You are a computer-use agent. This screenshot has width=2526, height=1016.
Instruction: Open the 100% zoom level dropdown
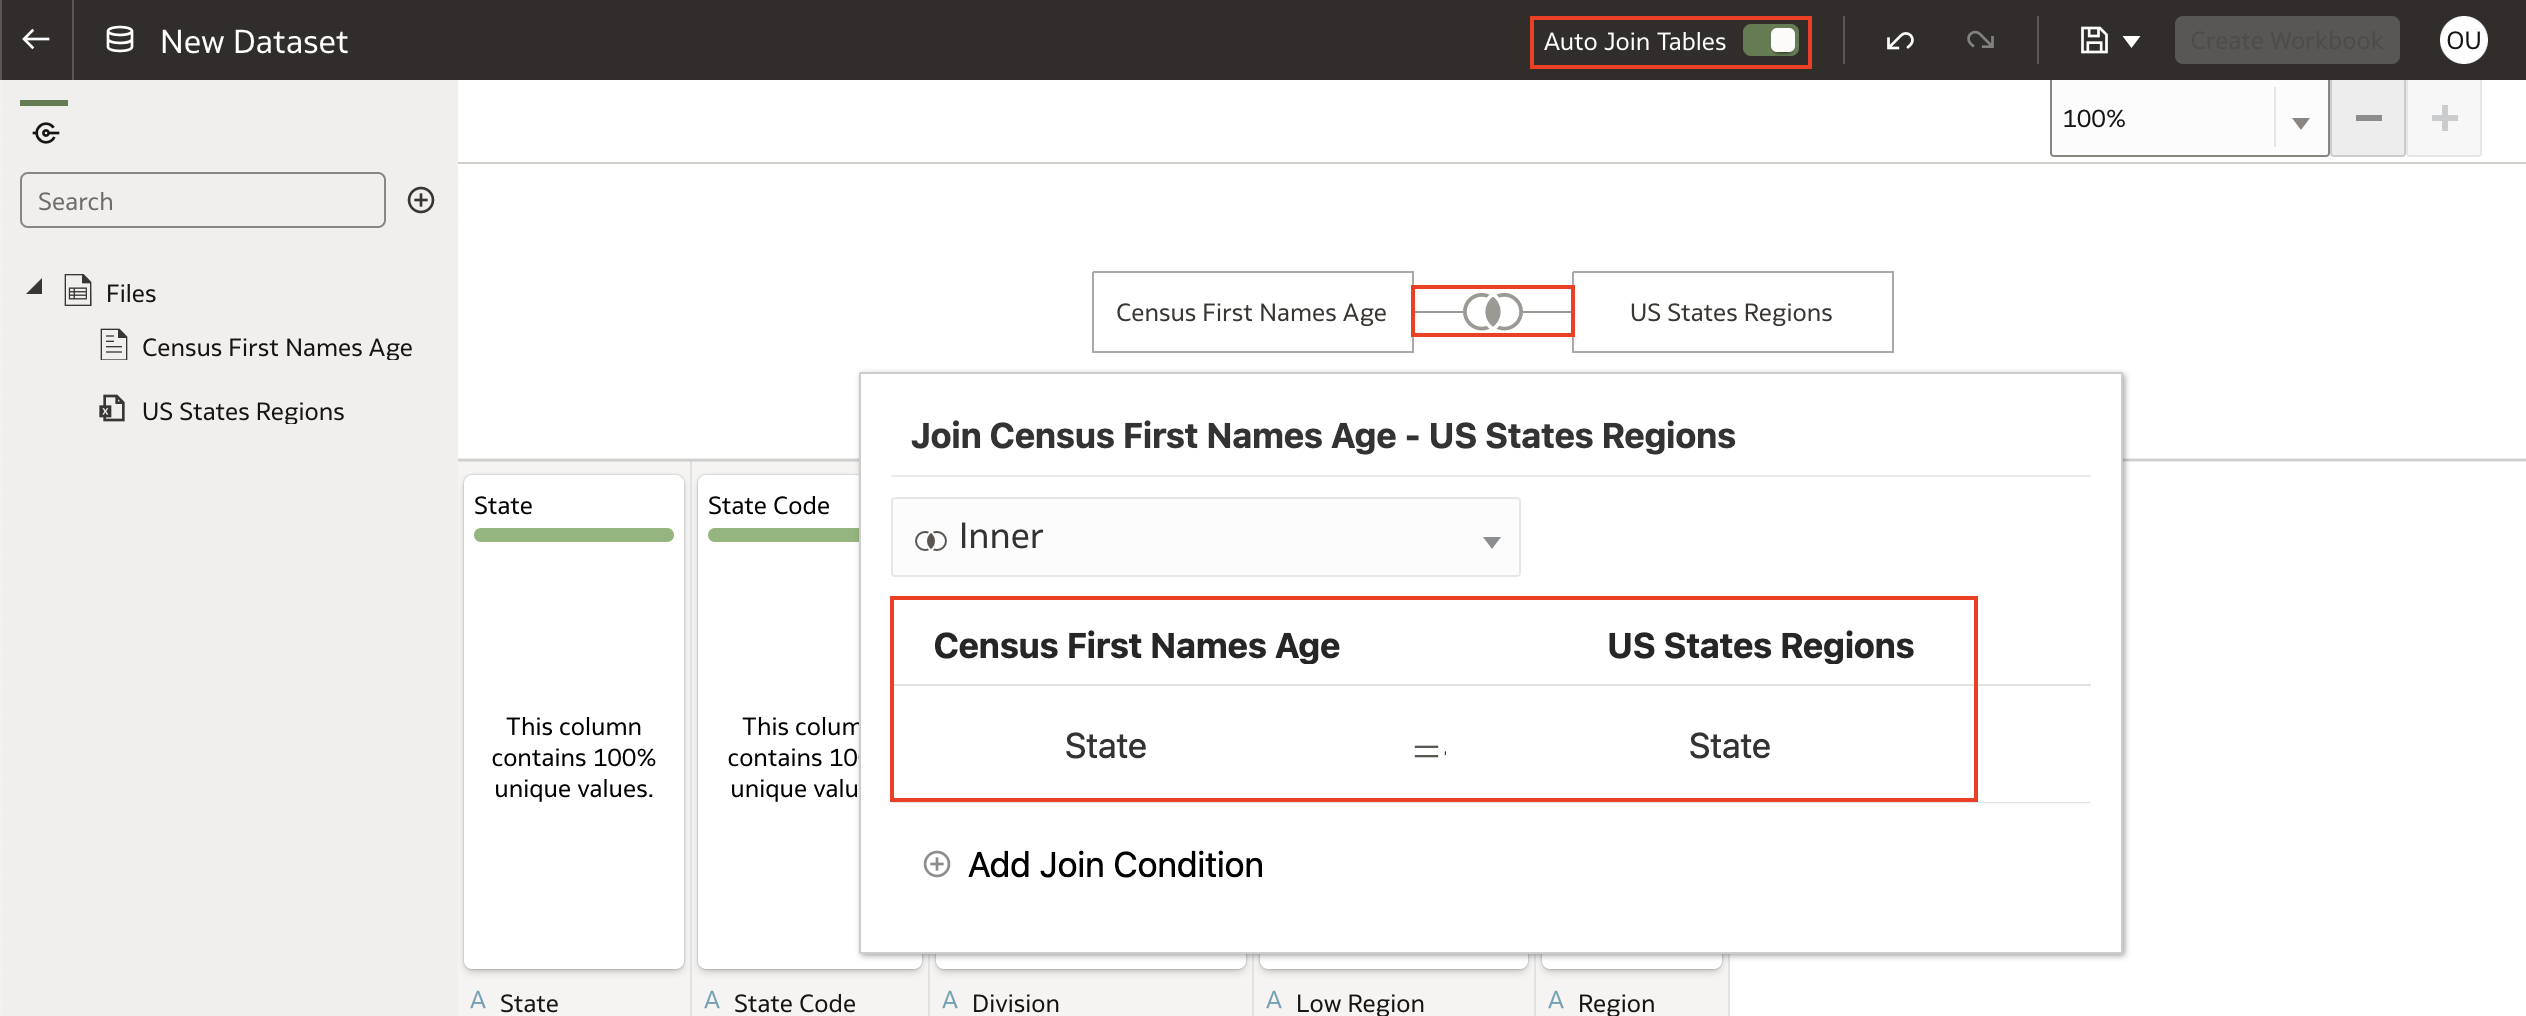point(2300,121)
